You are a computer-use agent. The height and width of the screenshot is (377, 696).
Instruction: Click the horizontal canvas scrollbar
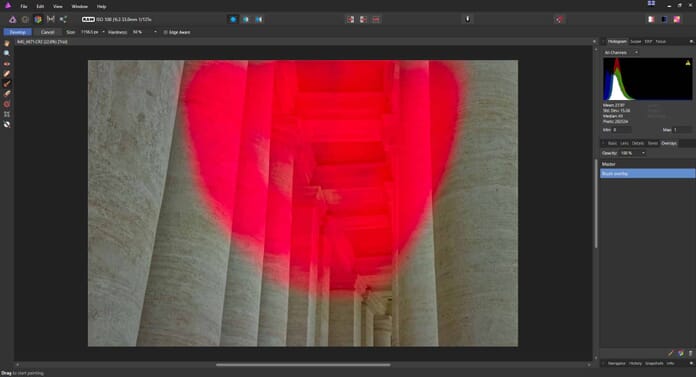pos(303,365)
